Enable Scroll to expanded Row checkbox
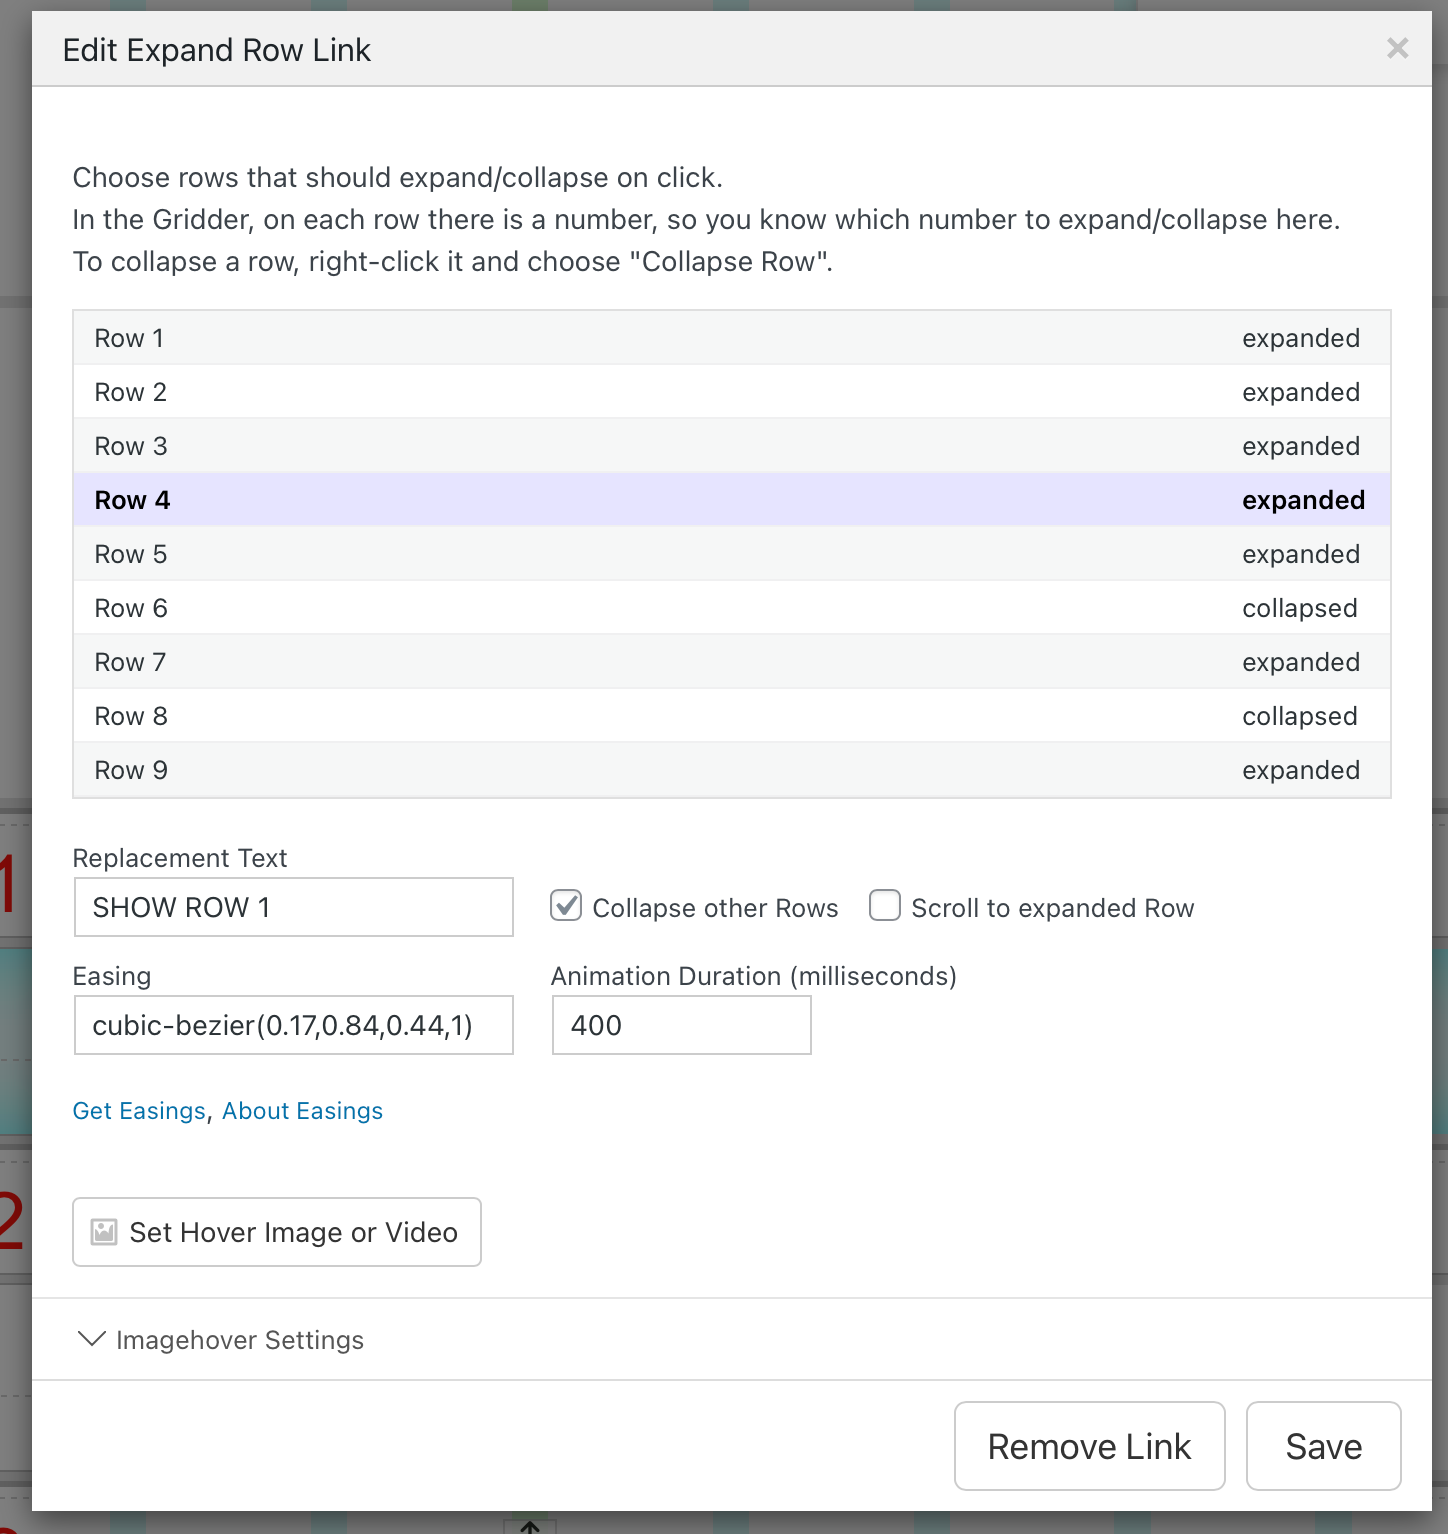Image resolution: width=1448 pixels, height=1534 pixels. point(884,906)
